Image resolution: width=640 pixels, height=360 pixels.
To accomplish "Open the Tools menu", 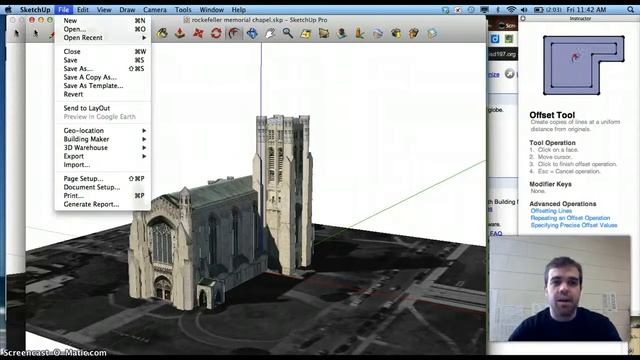I will tap(183, 9).
